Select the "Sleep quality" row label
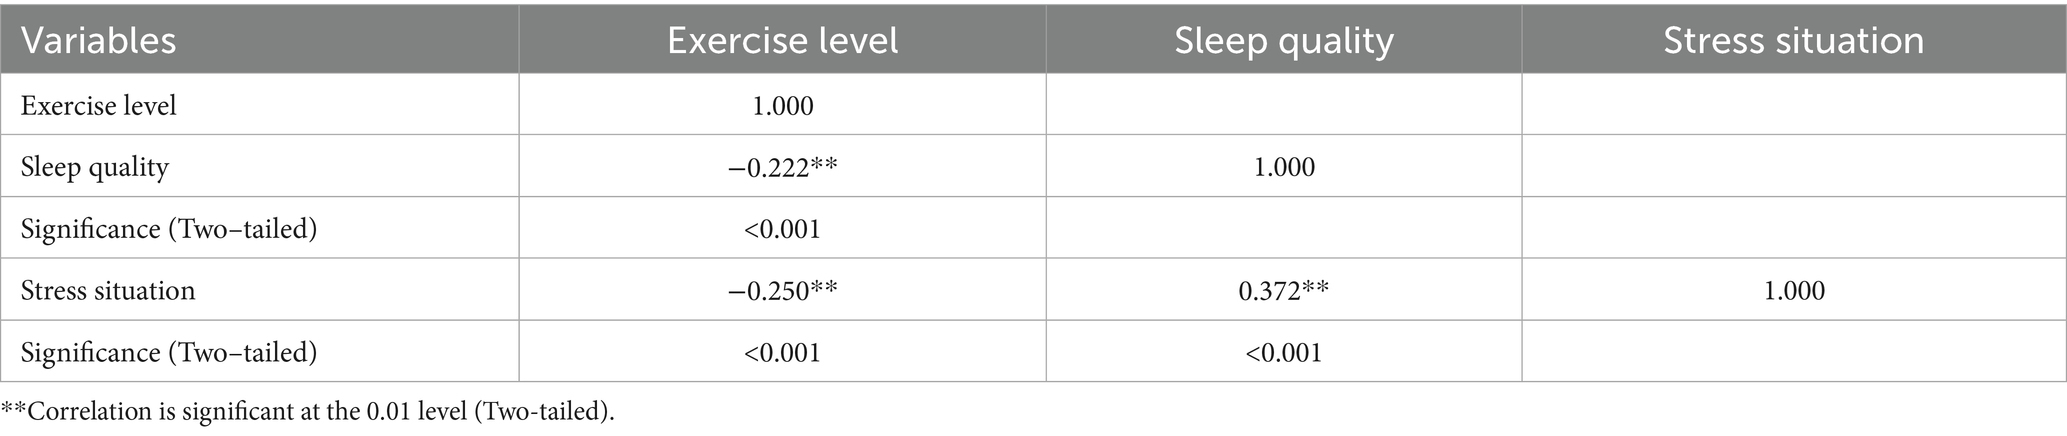Image resolution: width=2067 pixels, height=436 pixels. pos(94,167)
